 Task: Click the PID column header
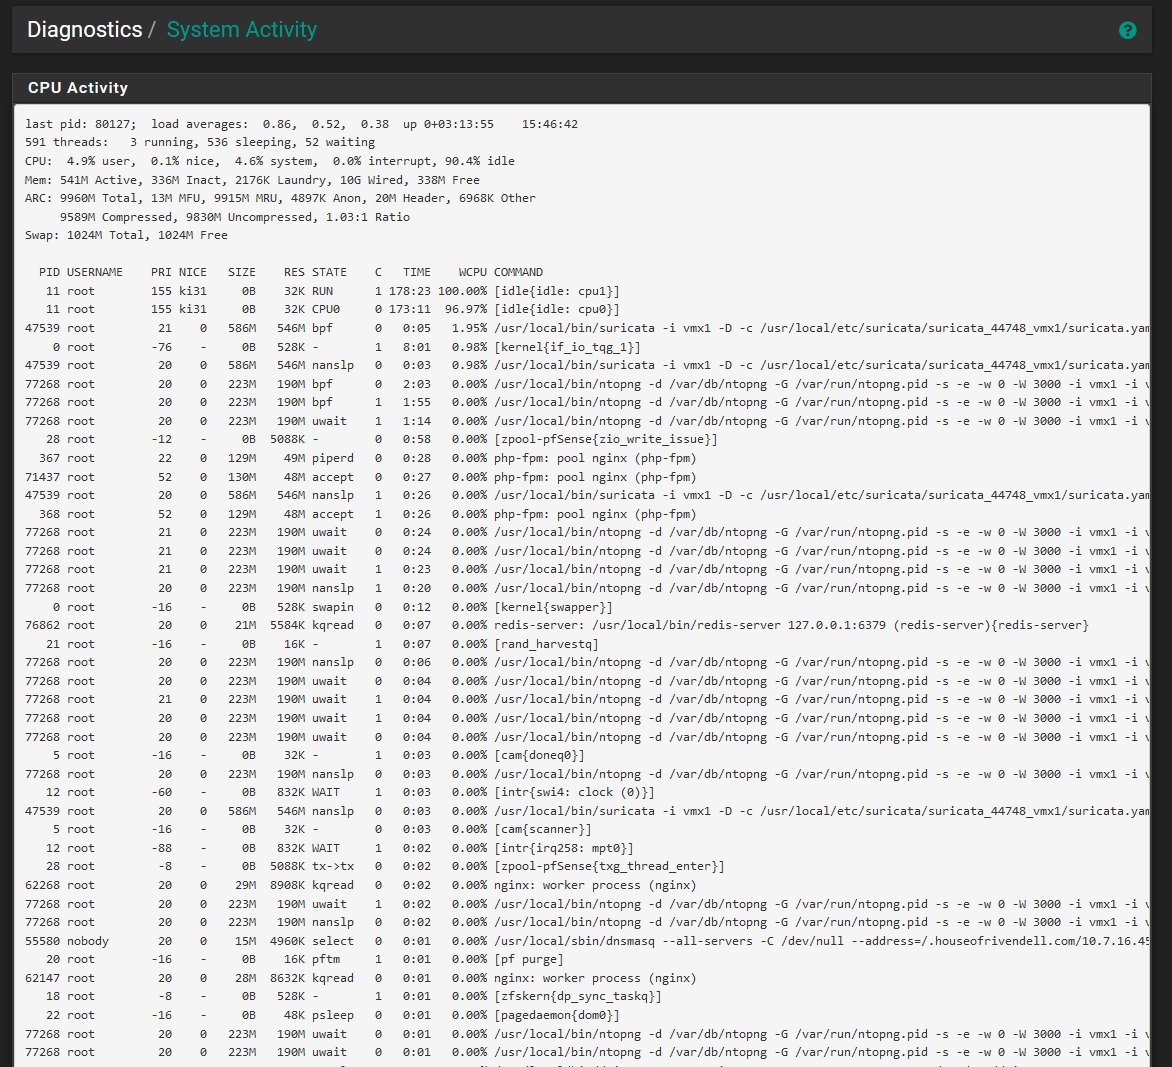[49, 272]
